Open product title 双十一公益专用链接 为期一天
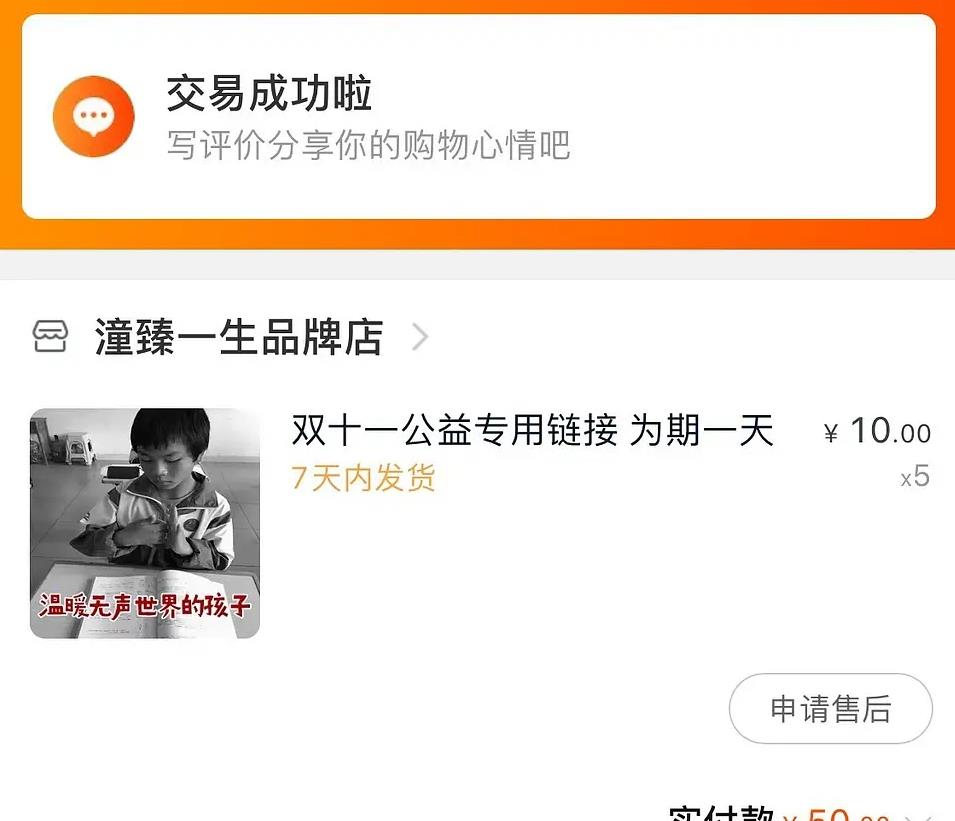Screen dimensions: 955x821 coord(532,430)
